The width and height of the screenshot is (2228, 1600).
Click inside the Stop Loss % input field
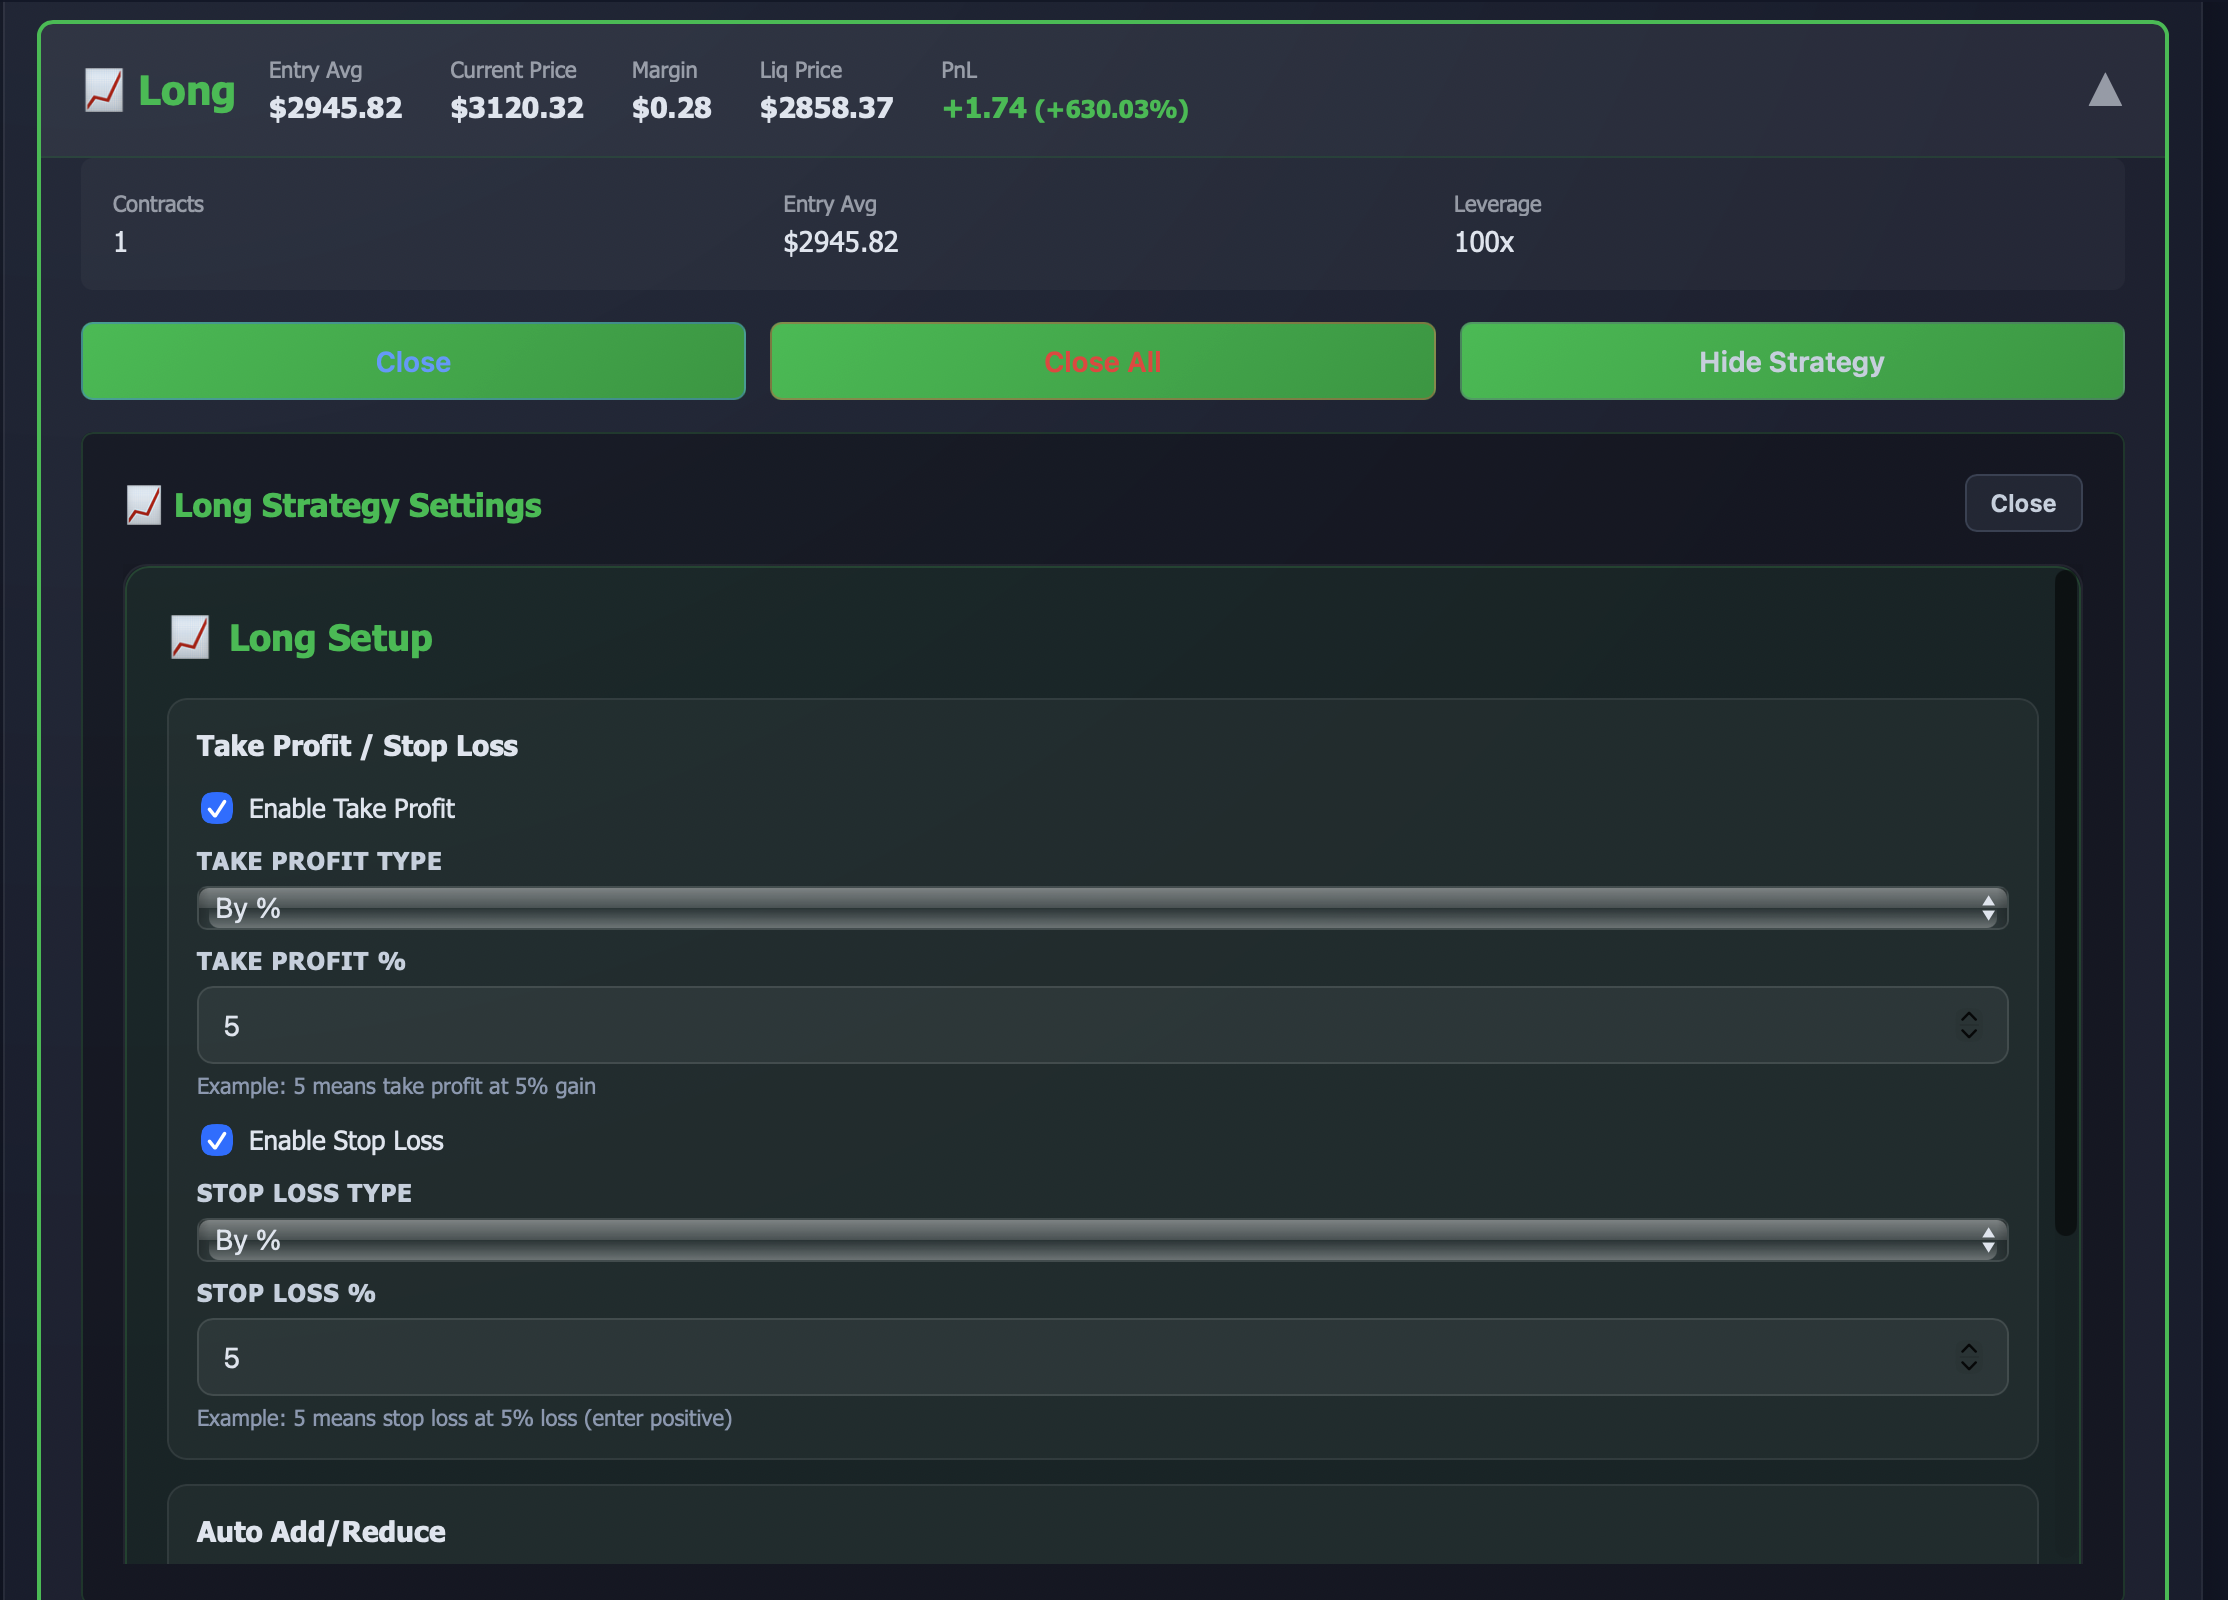[x=900, y=1357]
